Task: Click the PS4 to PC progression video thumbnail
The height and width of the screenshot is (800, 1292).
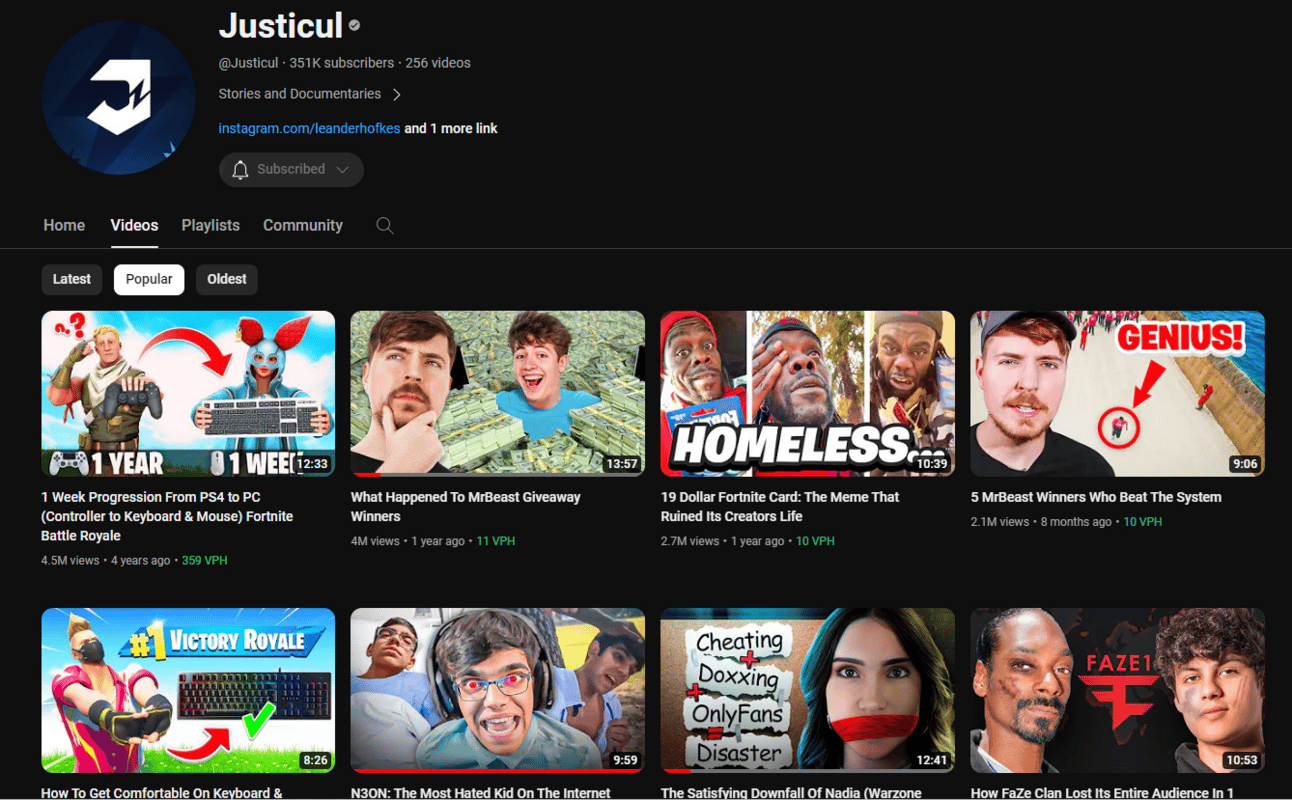Action: tap(188, 393)
